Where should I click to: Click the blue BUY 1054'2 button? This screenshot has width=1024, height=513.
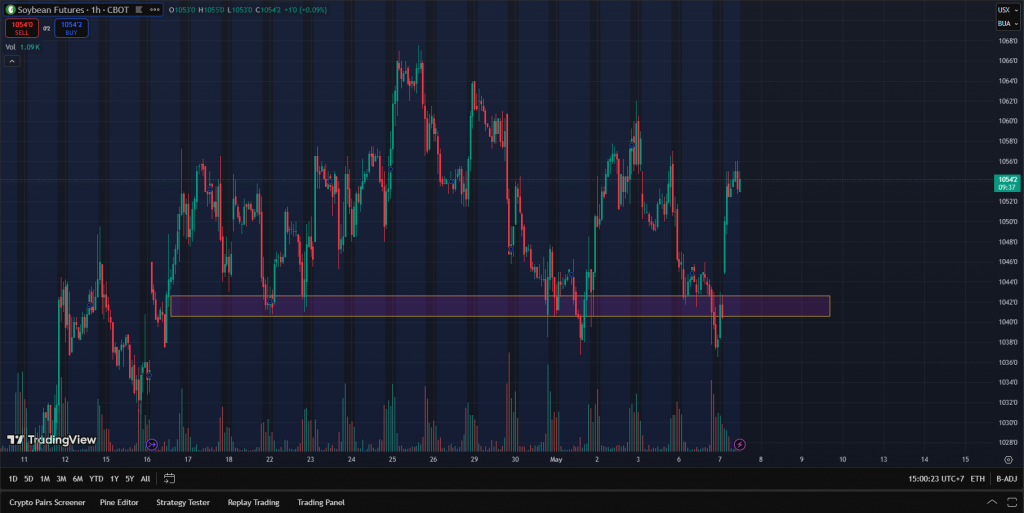click(71, 28)
